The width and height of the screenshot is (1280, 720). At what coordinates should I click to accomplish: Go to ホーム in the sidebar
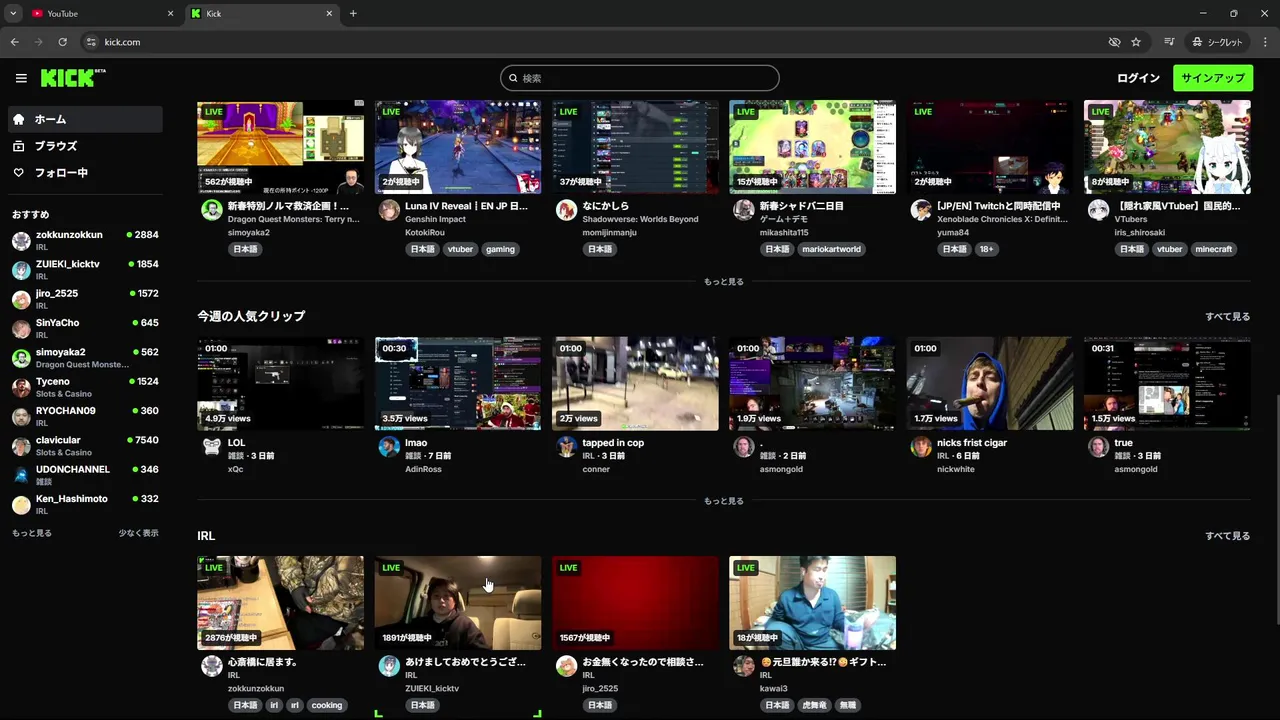click(x=85, y=119)
